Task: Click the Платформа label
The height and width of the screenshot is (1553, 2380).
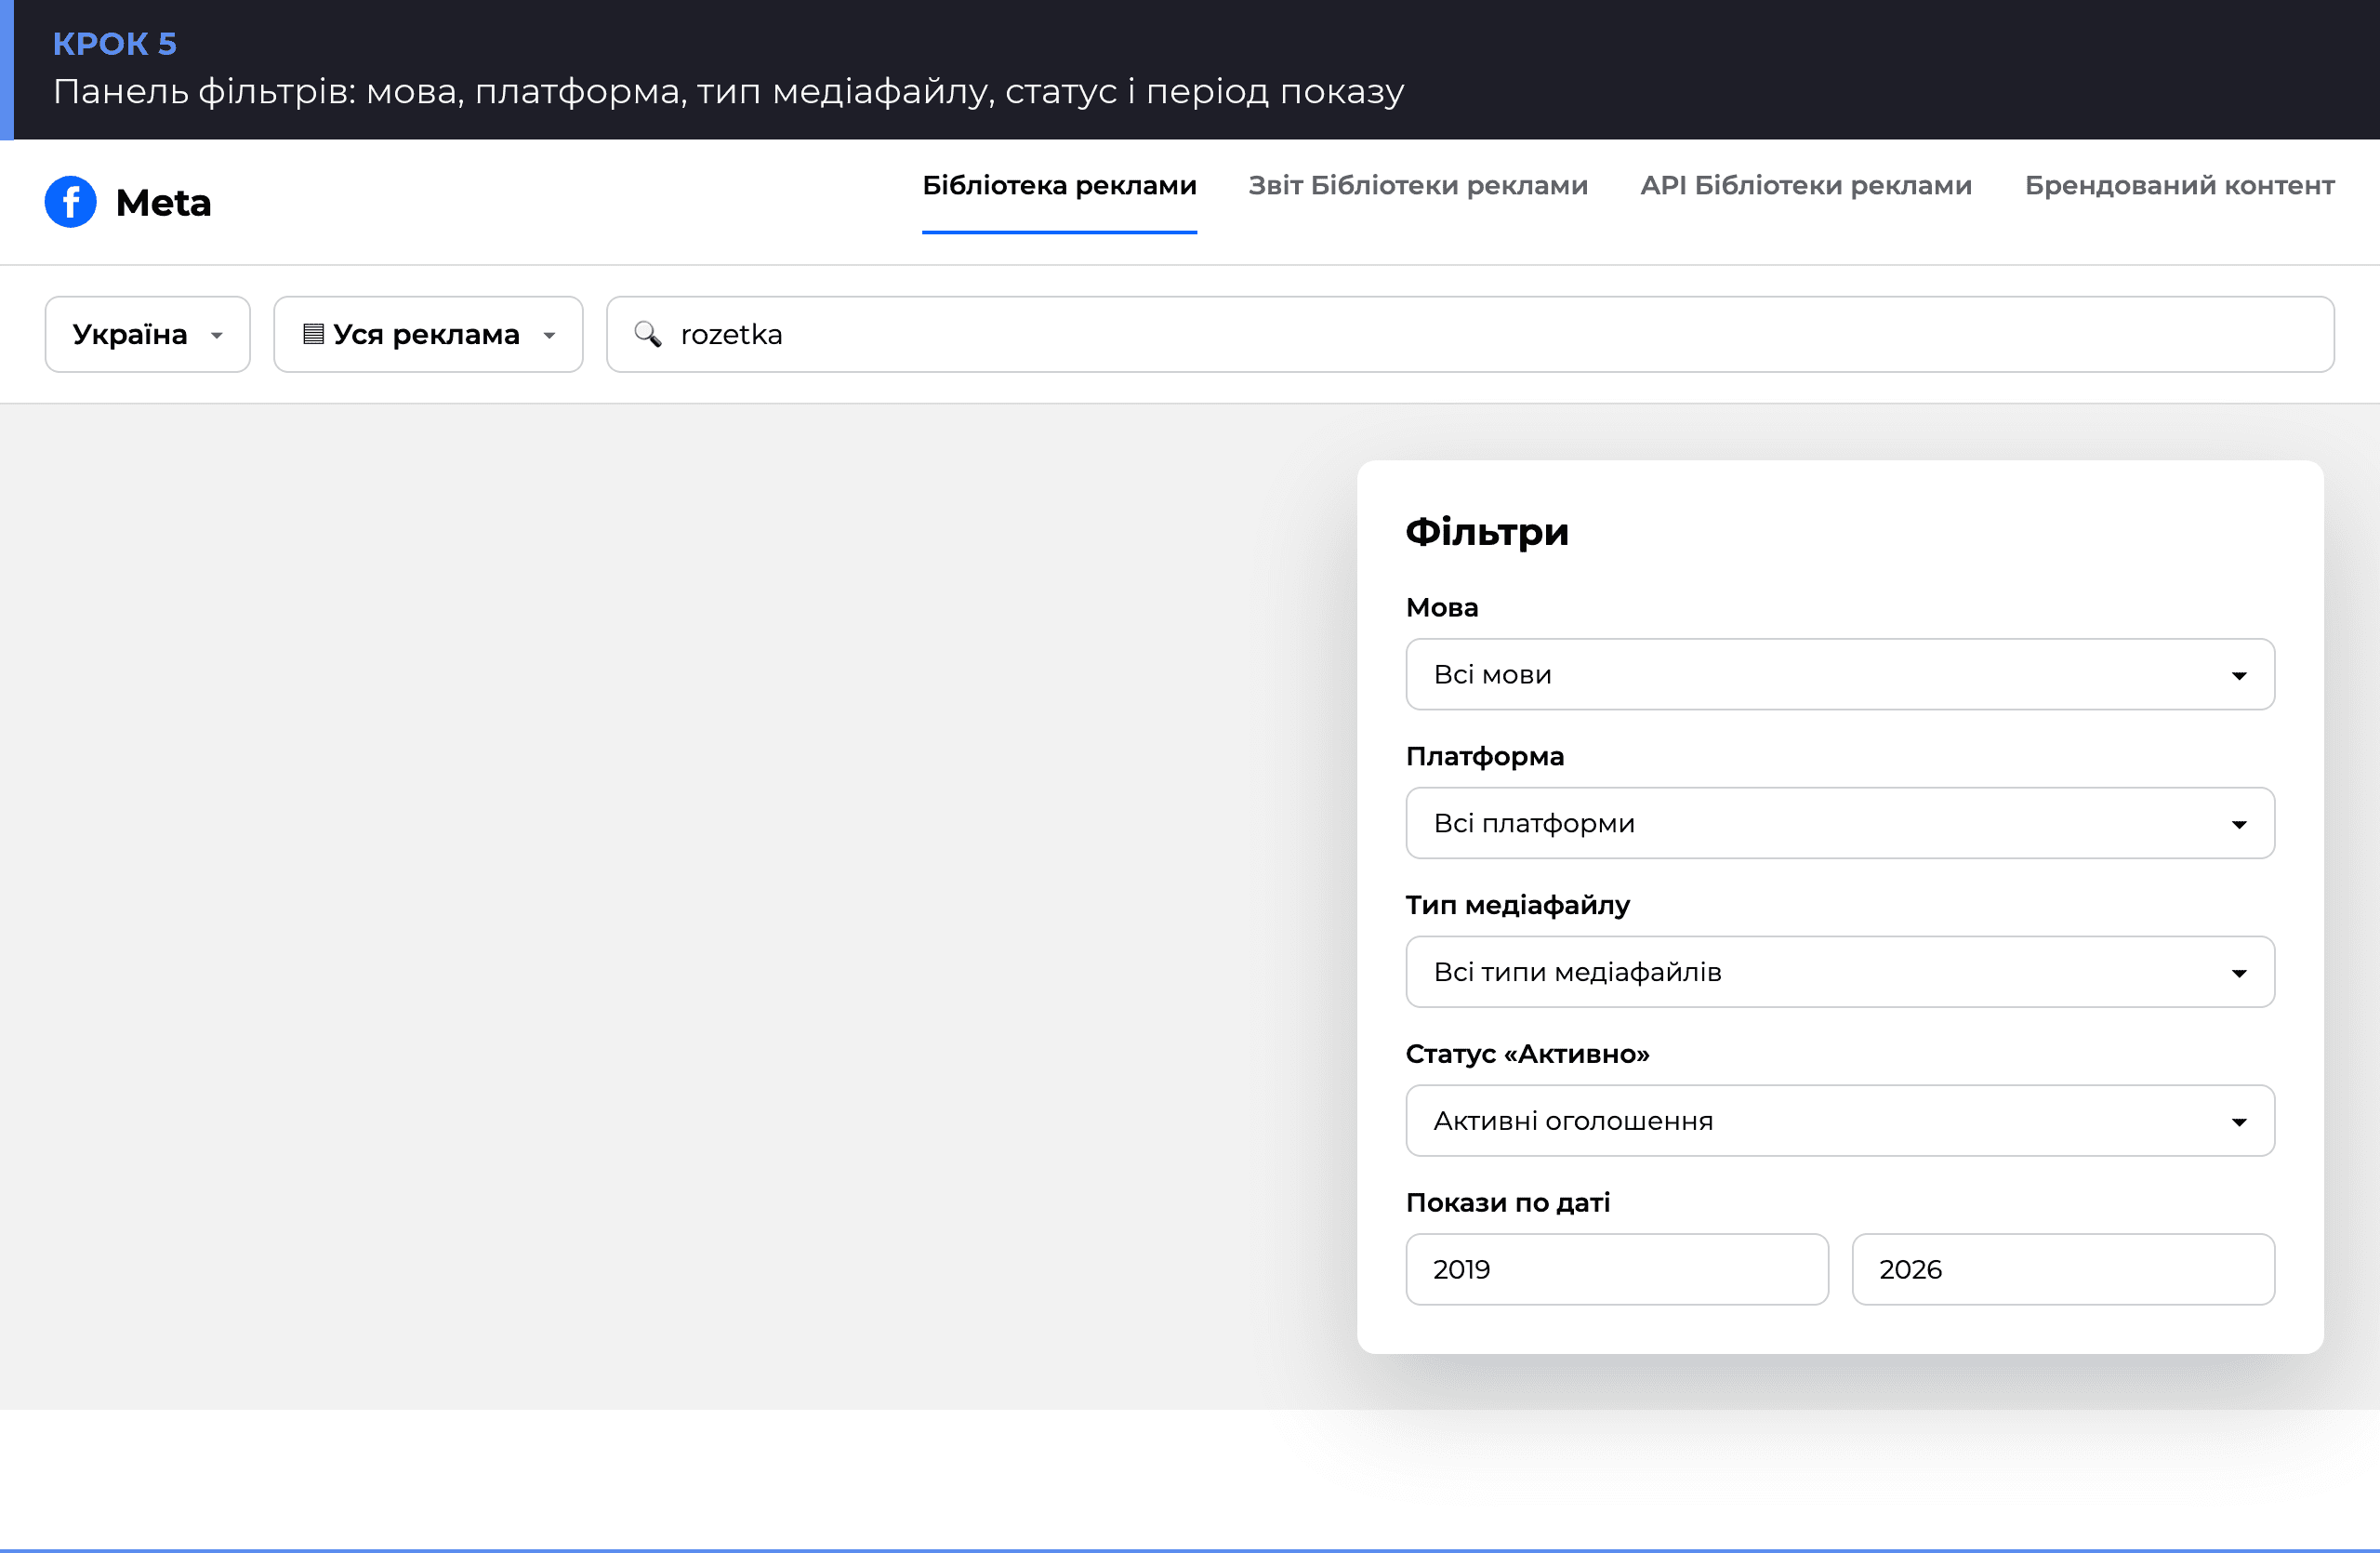Action: (1485, 757)
